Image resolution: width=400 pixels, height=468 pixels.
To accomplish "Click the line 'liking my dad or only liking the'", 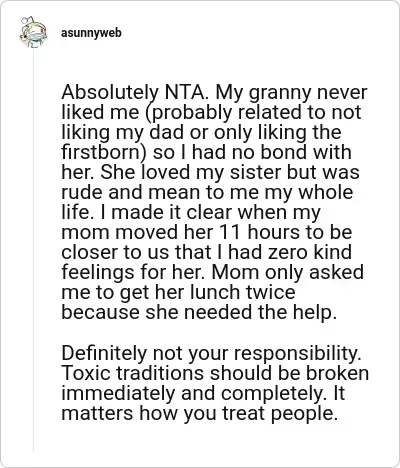I will tap(201, 132).
